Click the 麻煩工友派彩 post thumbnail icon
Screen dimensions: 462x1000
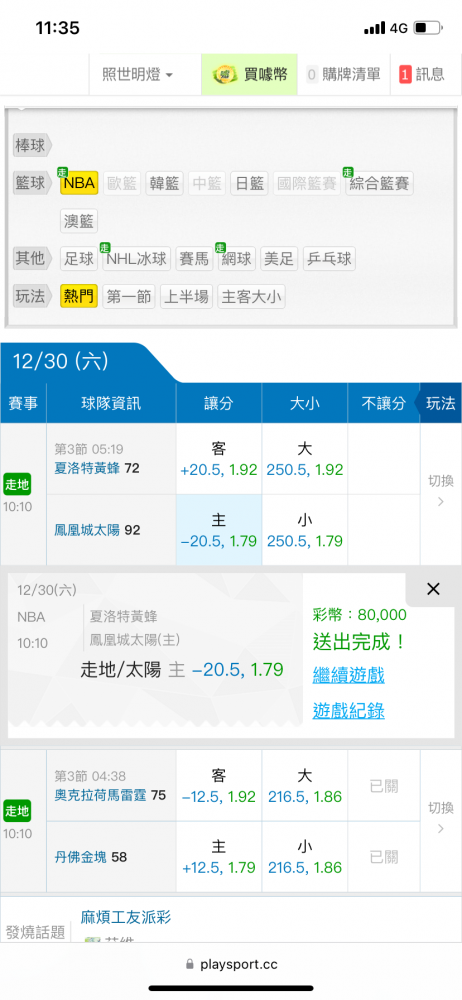pyautogui.click(x=93, y=939)
